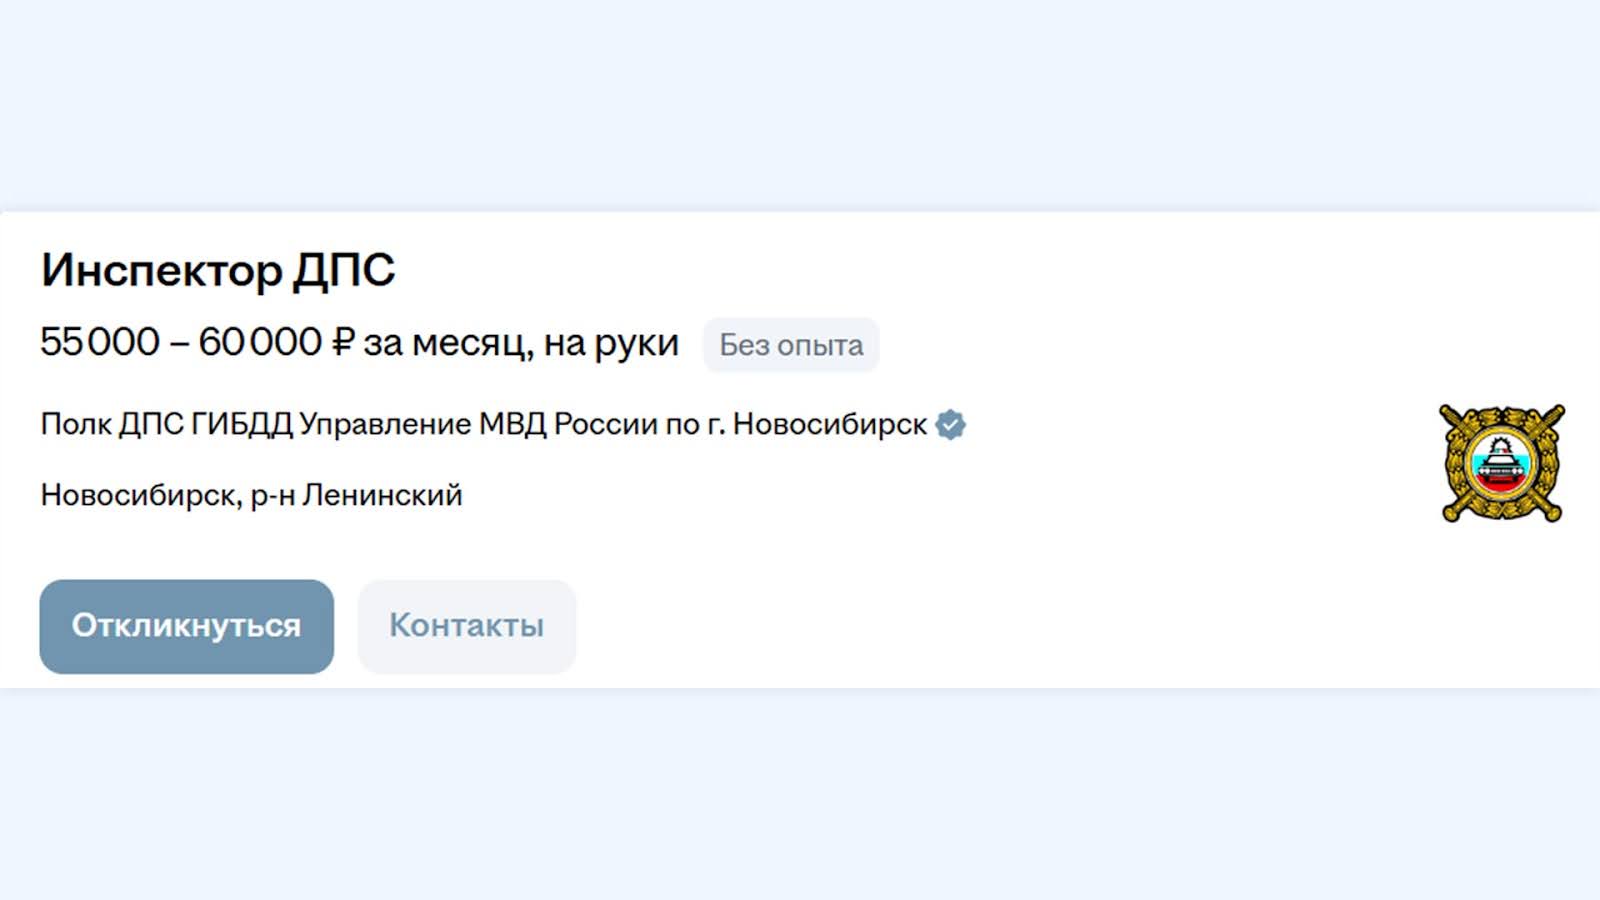Open the ГИБДД employer emblem logo
This screenshot has width=1600, height=900.
(x=1502, y=463)
